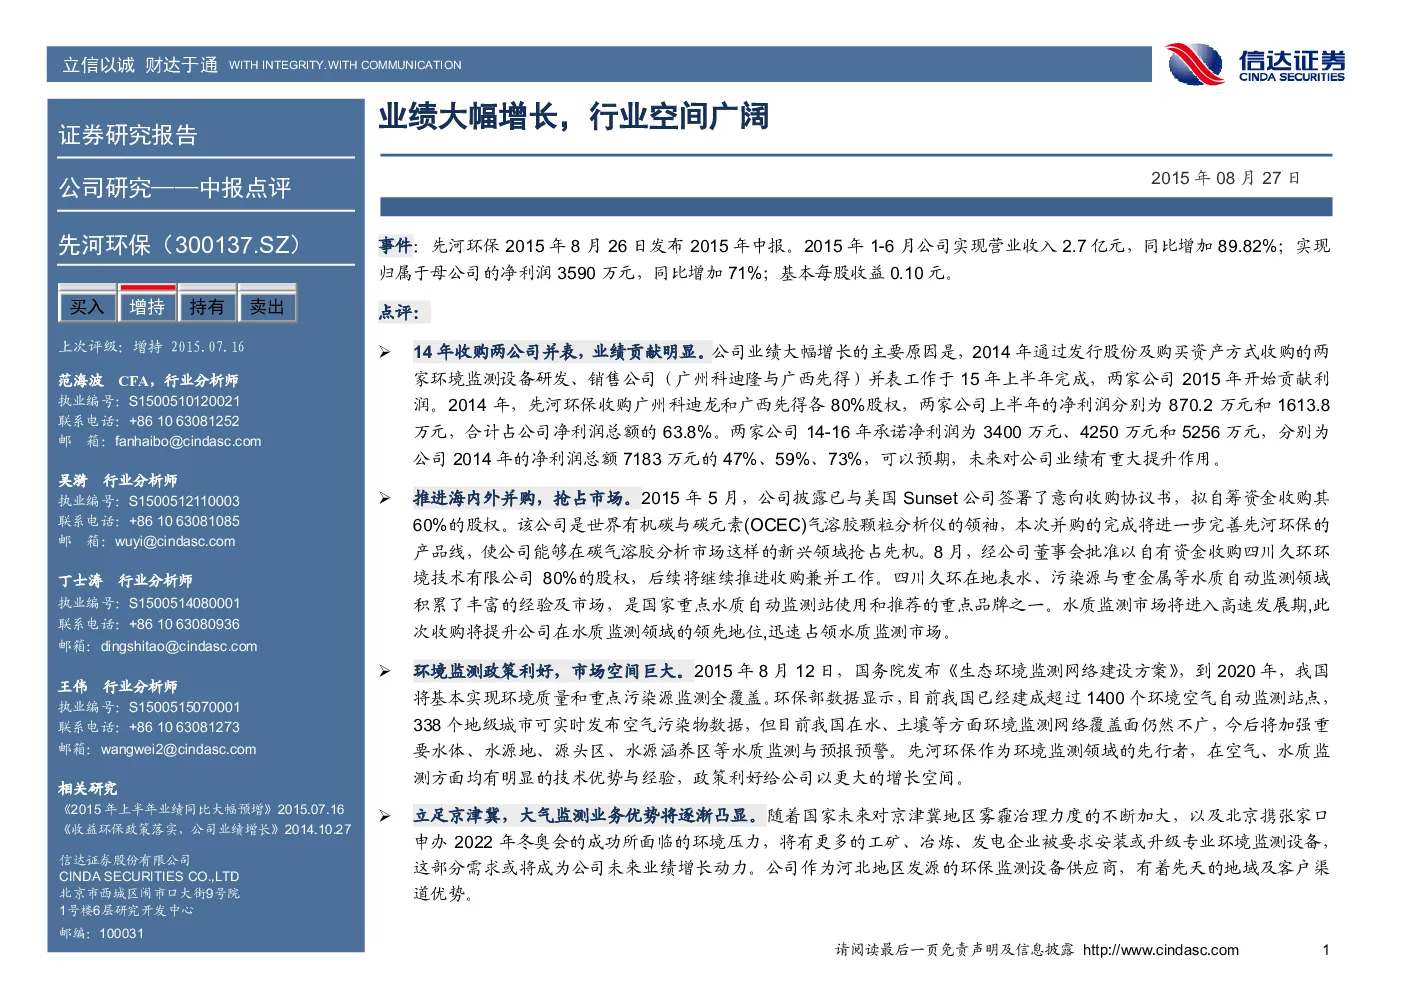The image size is (1403, 992).
Task: Select the 持有 rating box
Action: pyautogui.click(x=207, y=306)
